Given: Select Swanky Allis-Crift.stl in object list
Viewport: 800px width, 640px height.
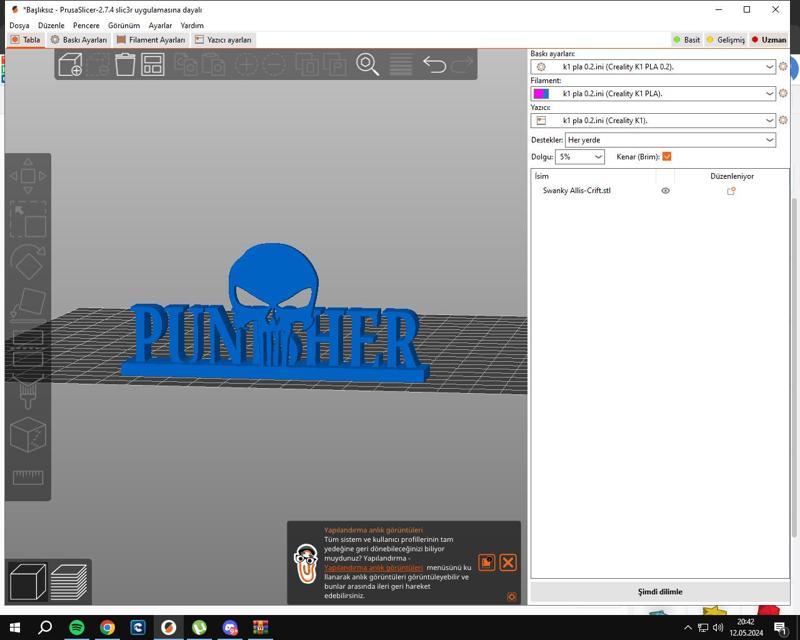Looking at the screenshot, I should coord(577,190).
